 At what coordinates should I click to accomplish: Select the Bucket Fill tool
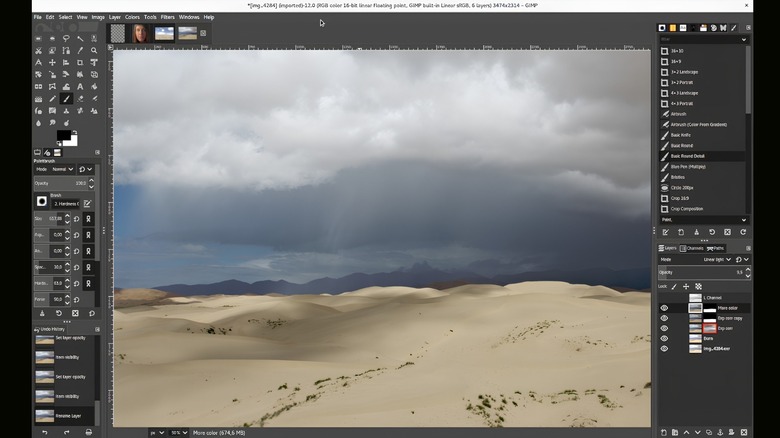coord(94,87)
